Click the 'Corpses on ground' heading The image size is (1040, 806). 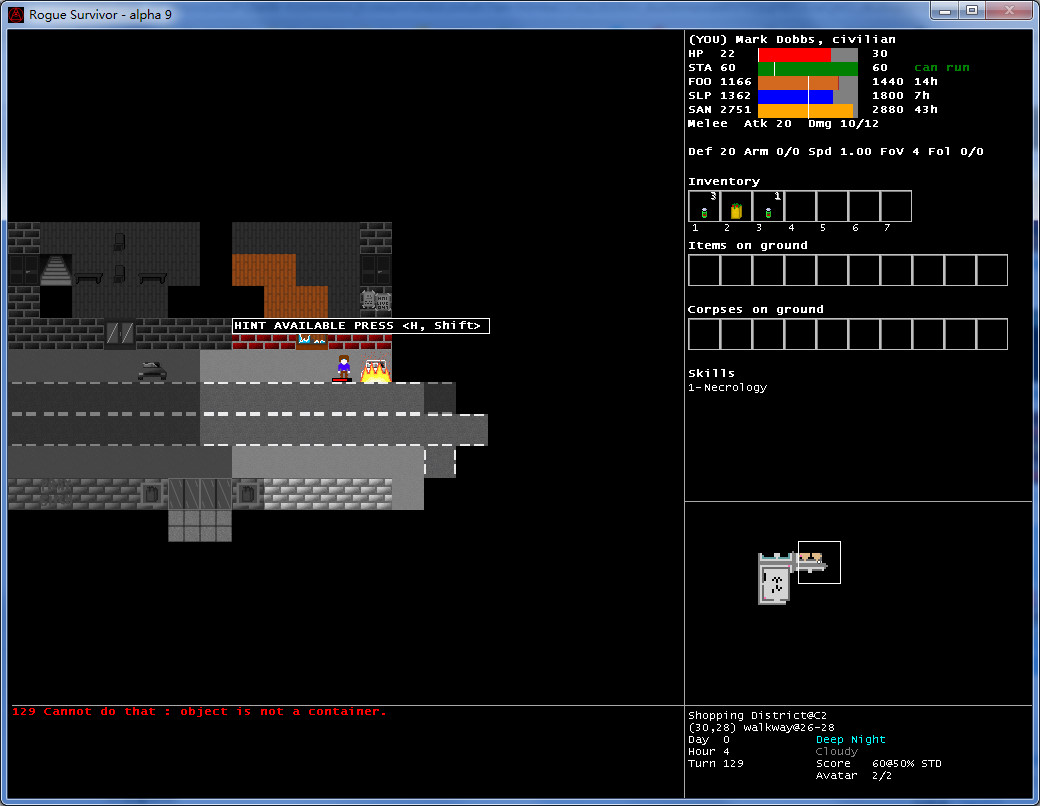[x=755, y=310]
